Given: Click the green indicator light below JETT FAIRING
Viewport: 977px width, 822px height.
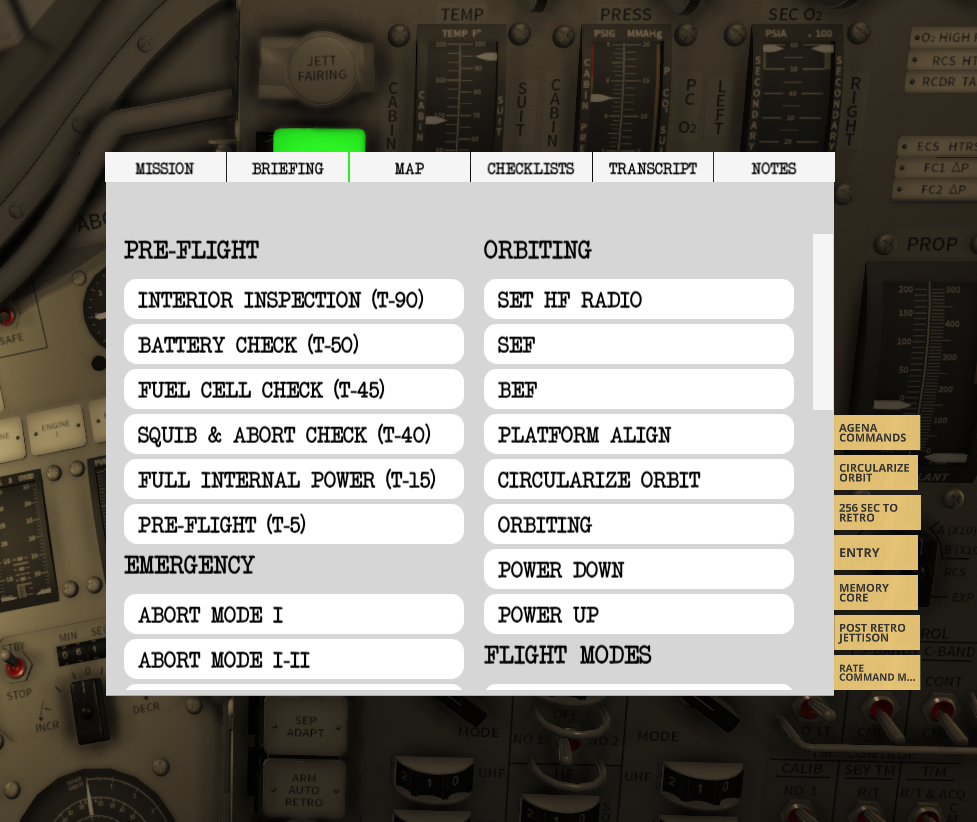Looking at the screenshot, I should click(319, 140).
